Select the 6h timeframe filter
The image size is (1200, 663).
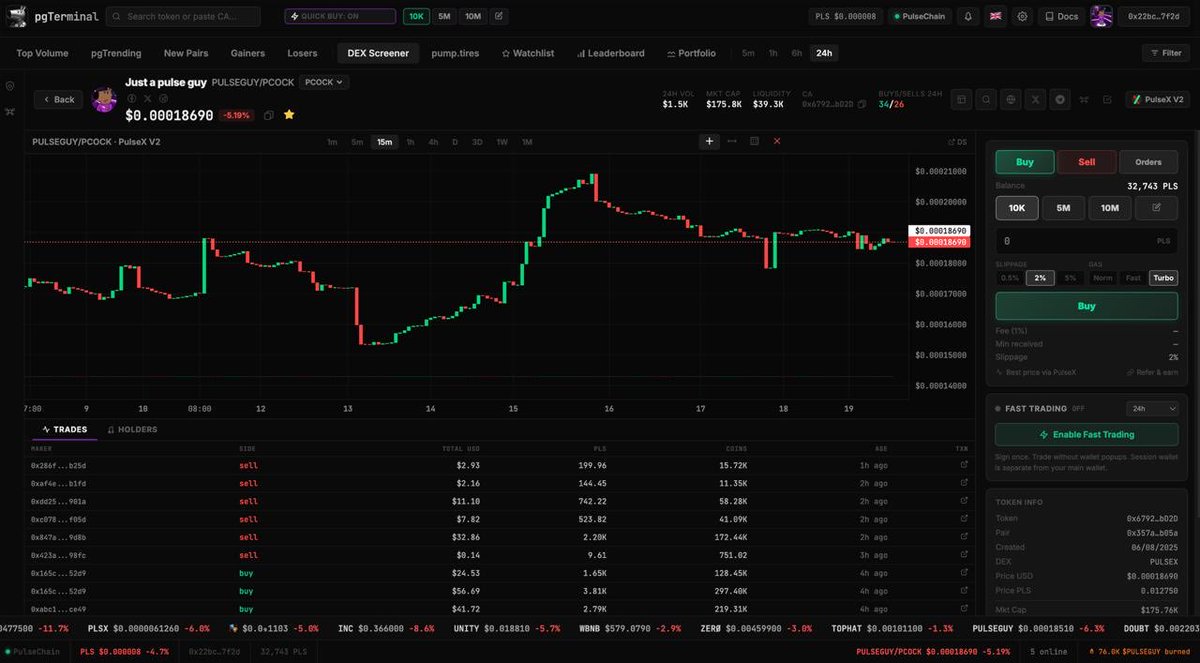[797, 53]
